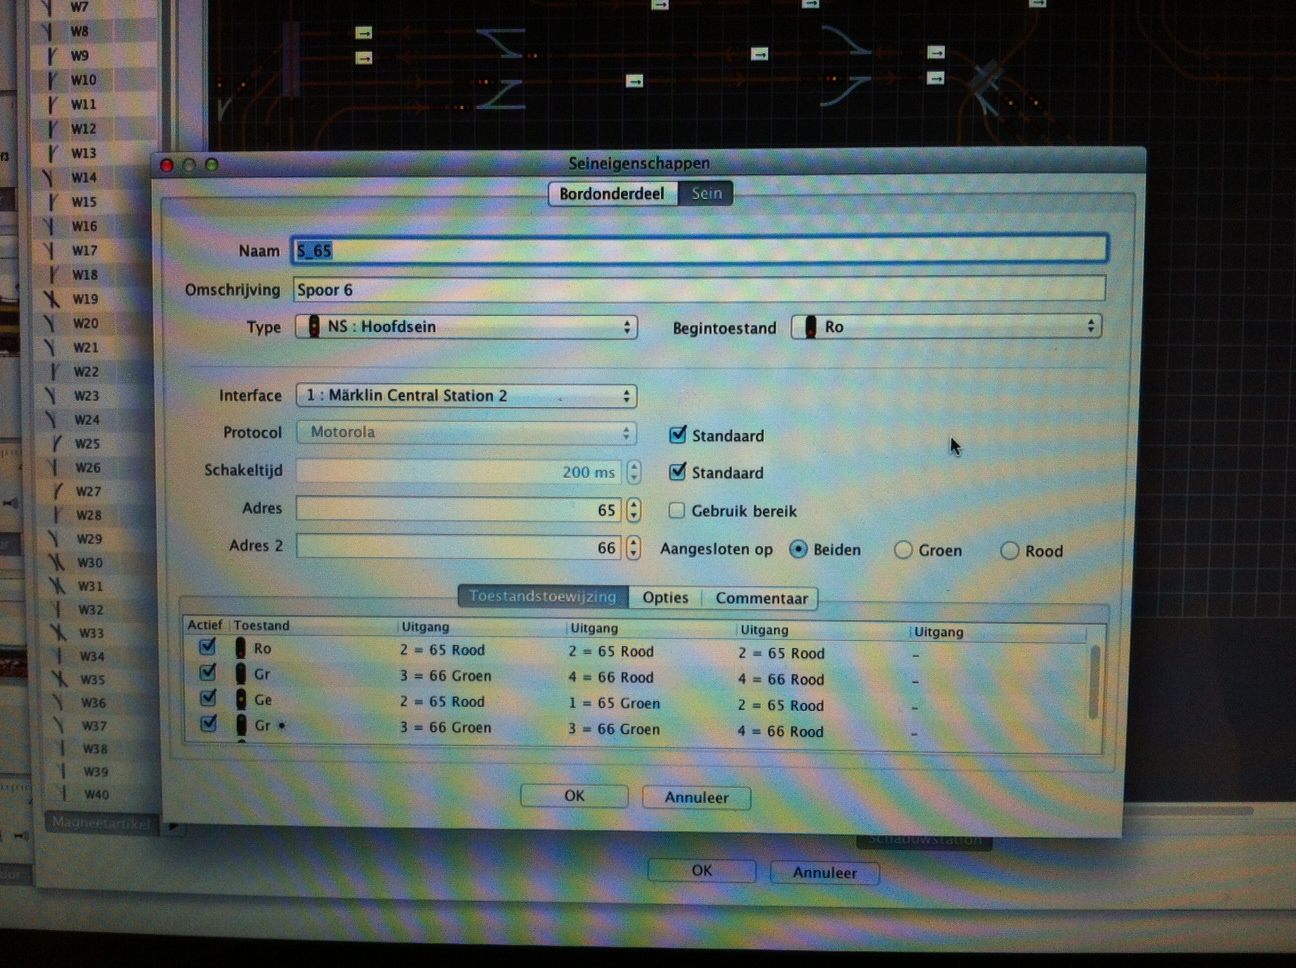
Task: Toggle Standaard checkbox next to Protocol
Action: pos(677,435)
